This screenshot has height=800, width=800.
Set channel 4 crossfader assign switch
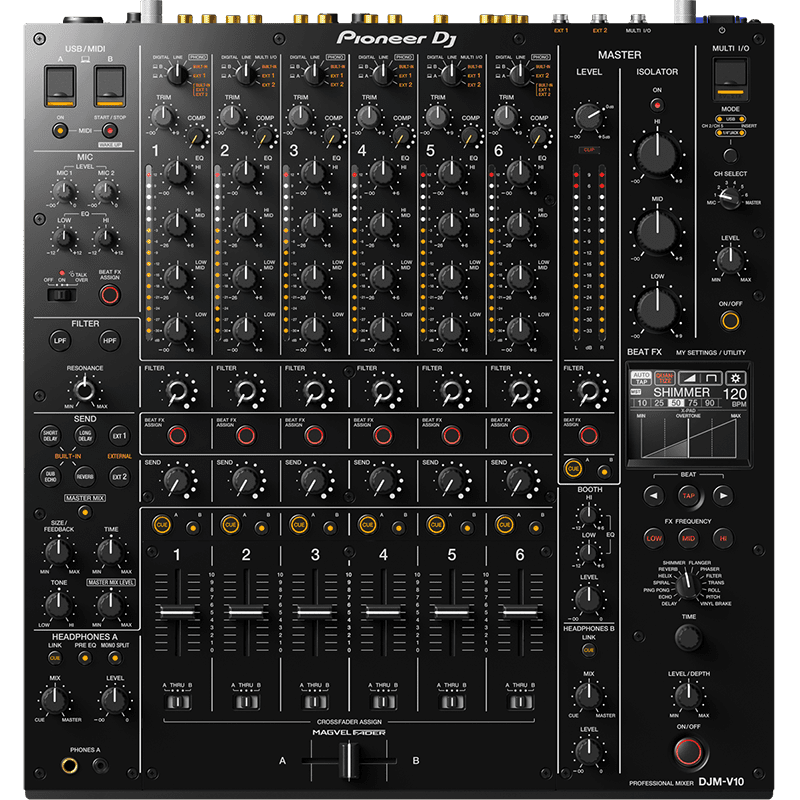[383, 702]
